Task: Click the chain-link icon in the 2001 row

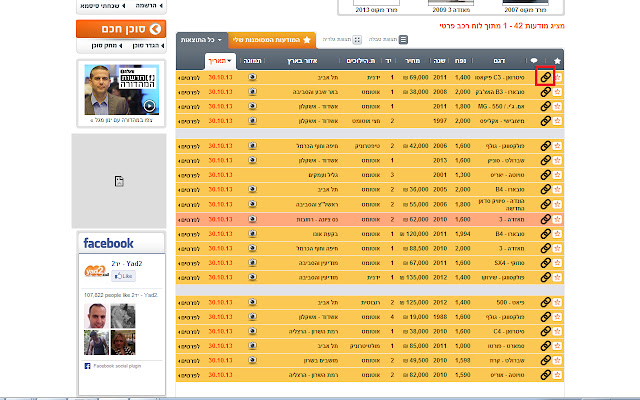Action: coord(546,175)
